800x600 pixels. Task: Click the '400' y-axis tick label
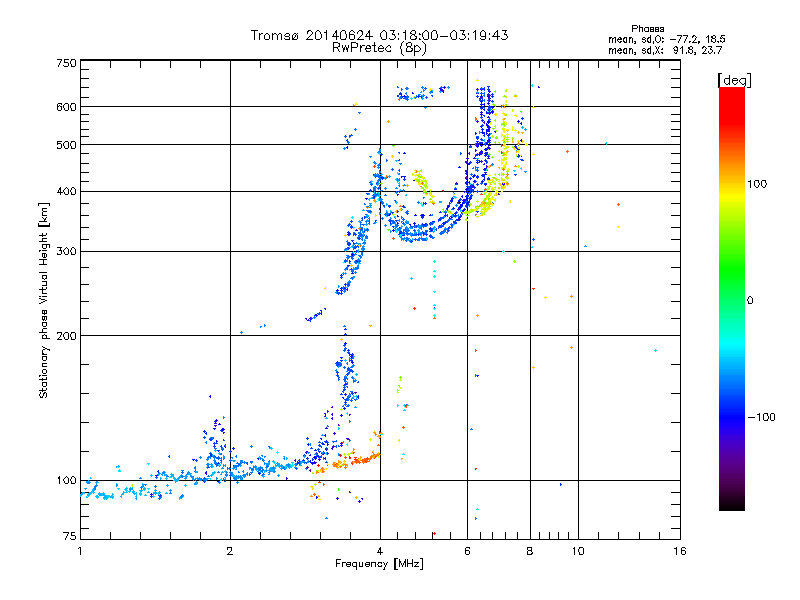point(66,192)
